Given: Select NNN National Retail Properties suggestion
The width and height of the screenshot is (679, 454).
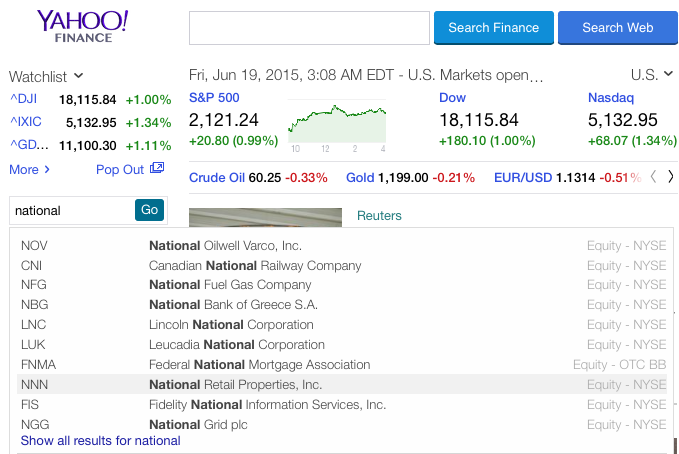Looking at the screenshot, I should click(x=235, y=385).
